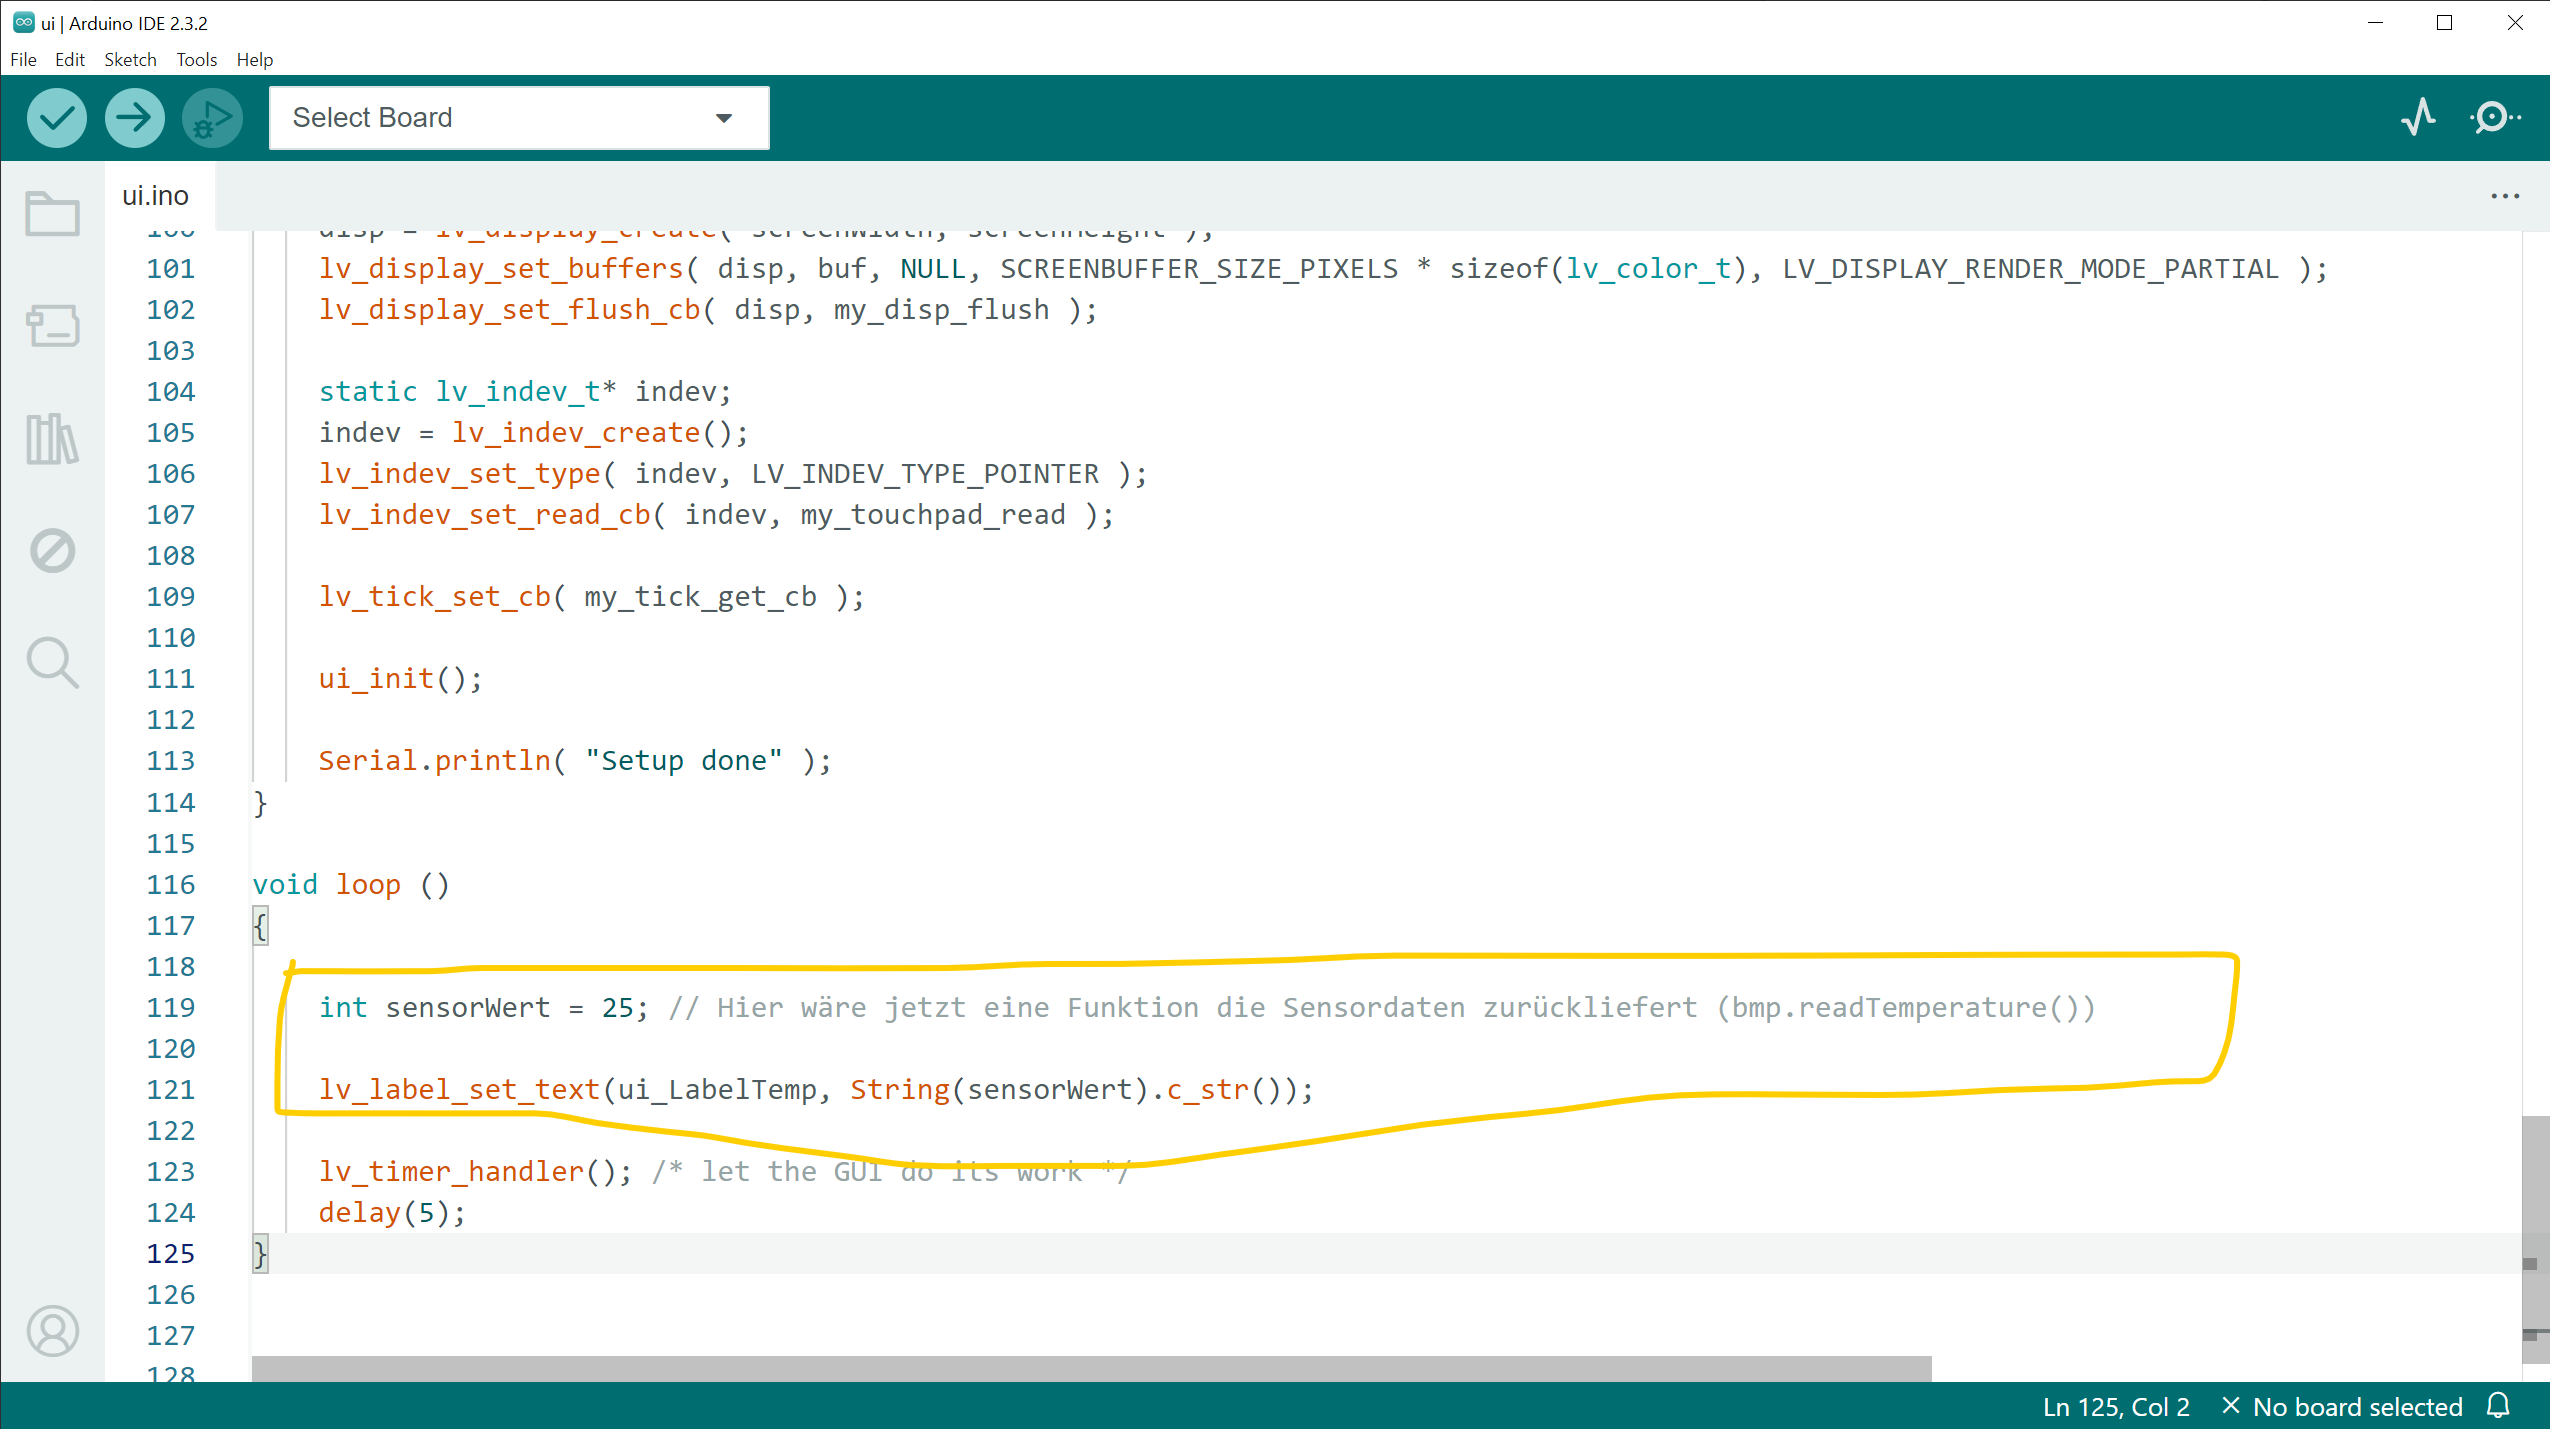
Task: Select the ui.ino tab
Action: click(156, 196)
